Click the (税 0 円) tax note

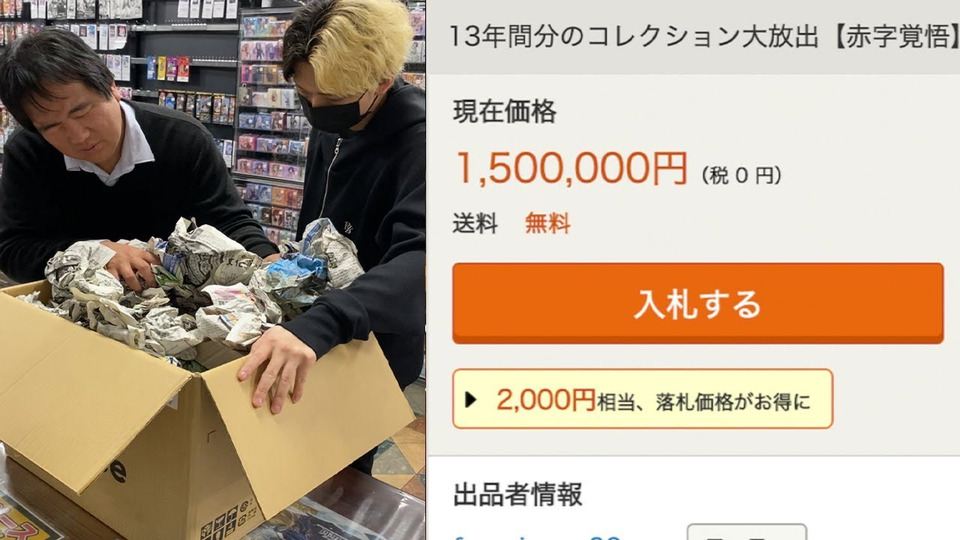[741, 176]
